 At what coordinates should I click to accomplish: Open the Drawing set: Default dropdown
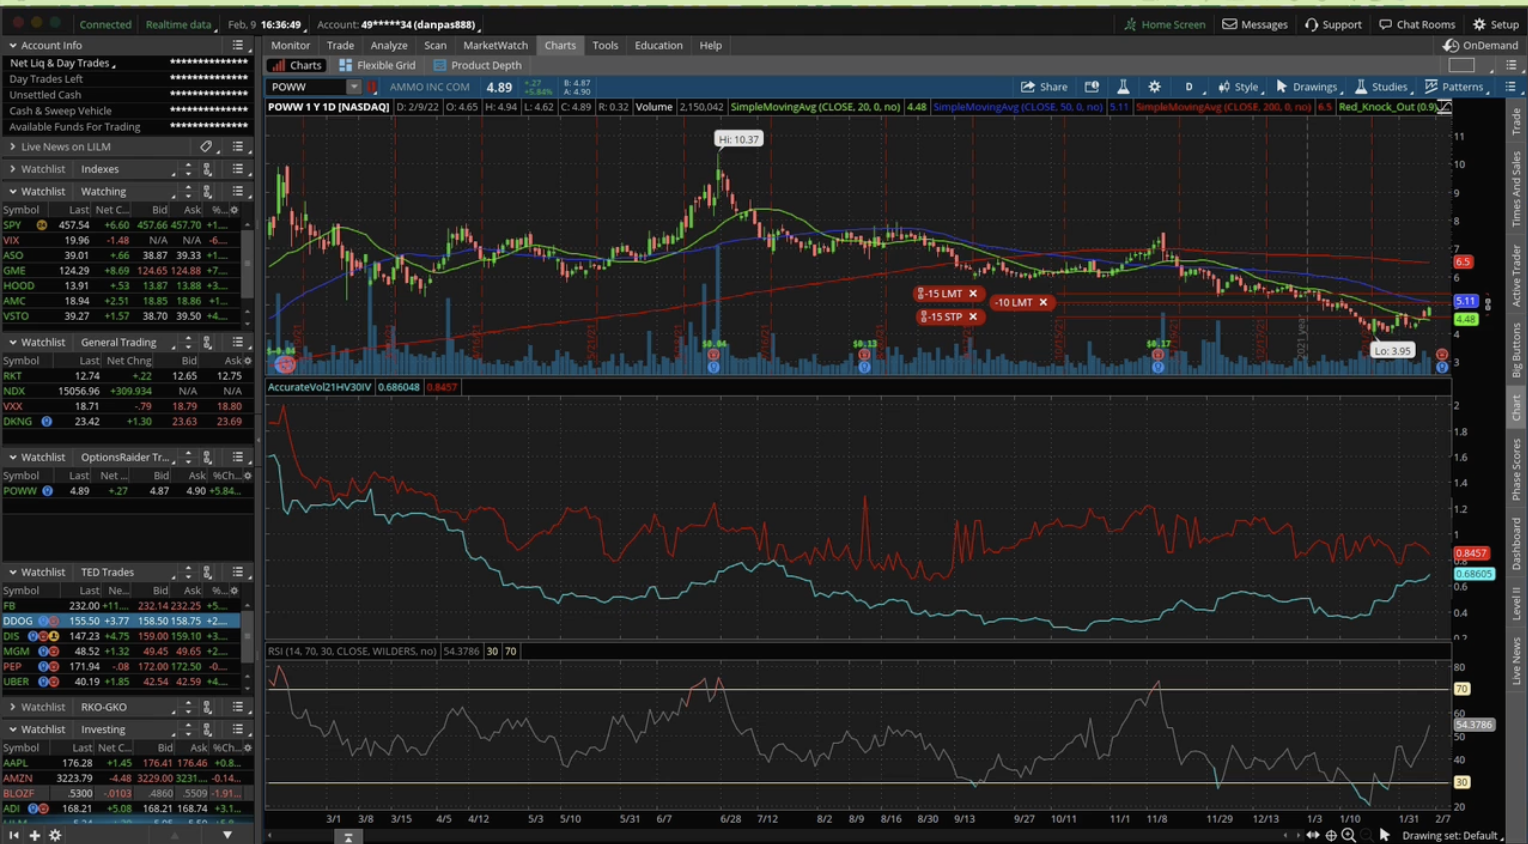(x=1453, y=835)
